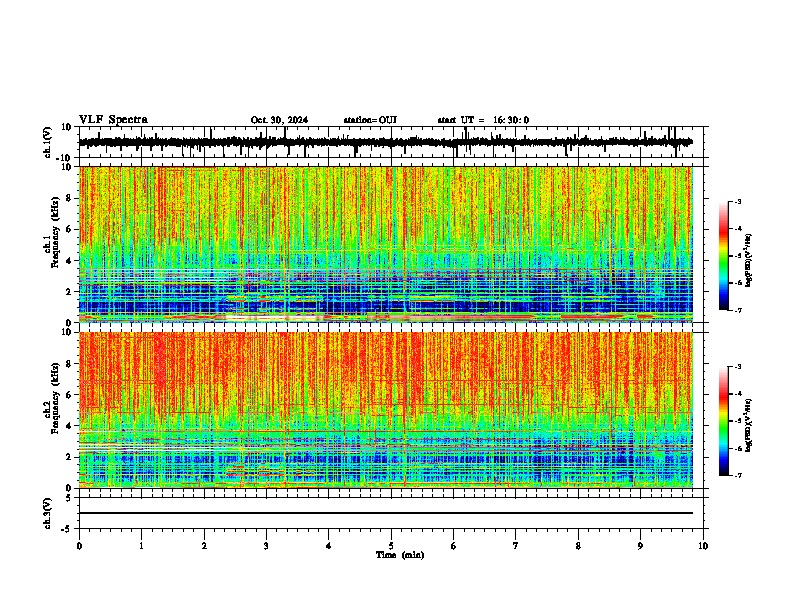Screen dimensions: 792x612
Task: Click the log(PSD) label beside ch.2 color scale
Action: coord(748,425)
